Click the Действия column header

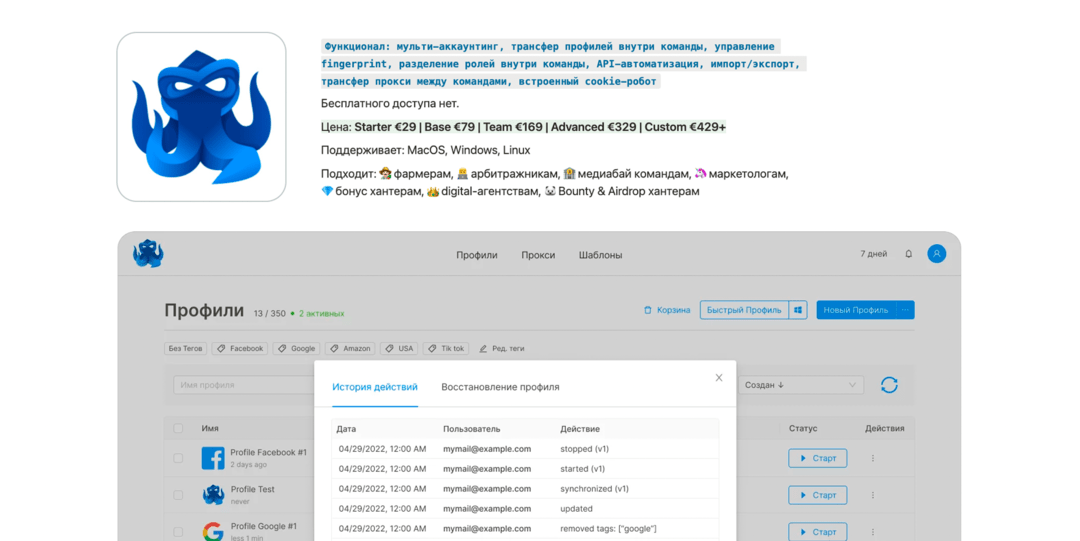pos(885,429)
